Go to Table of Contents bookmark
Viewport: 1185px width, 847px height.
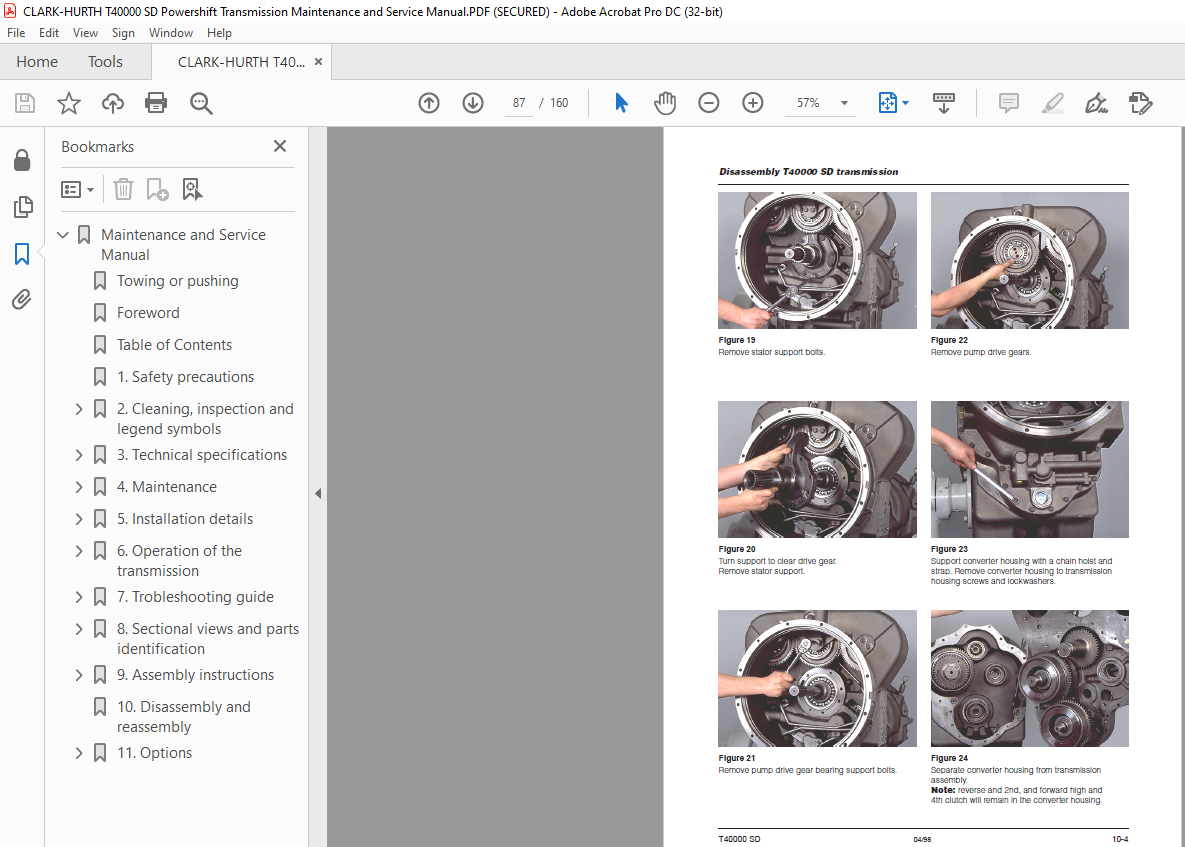175,345
